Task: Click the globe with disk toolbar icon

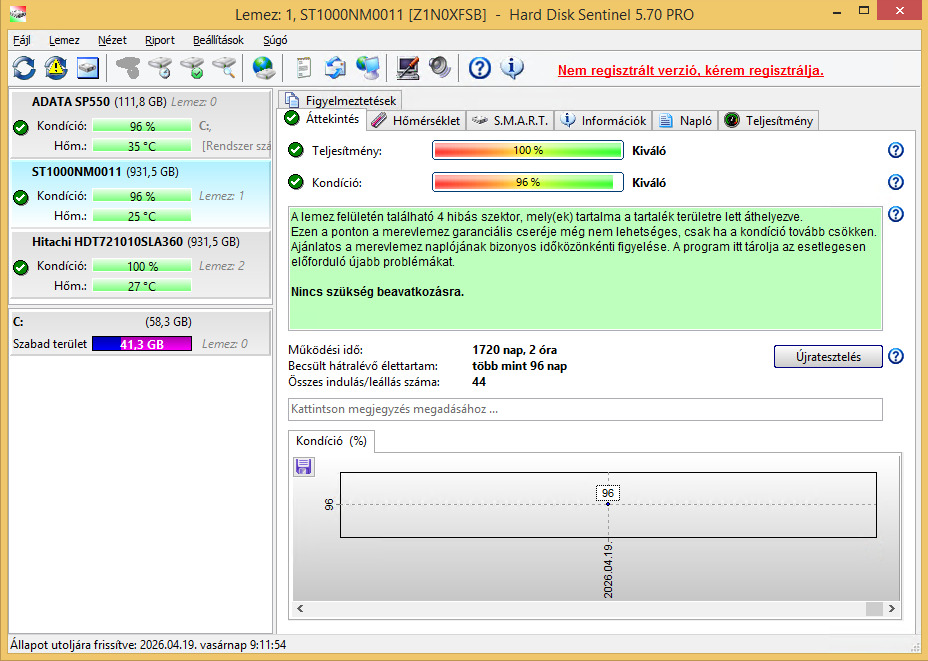Action: (263, 68)
